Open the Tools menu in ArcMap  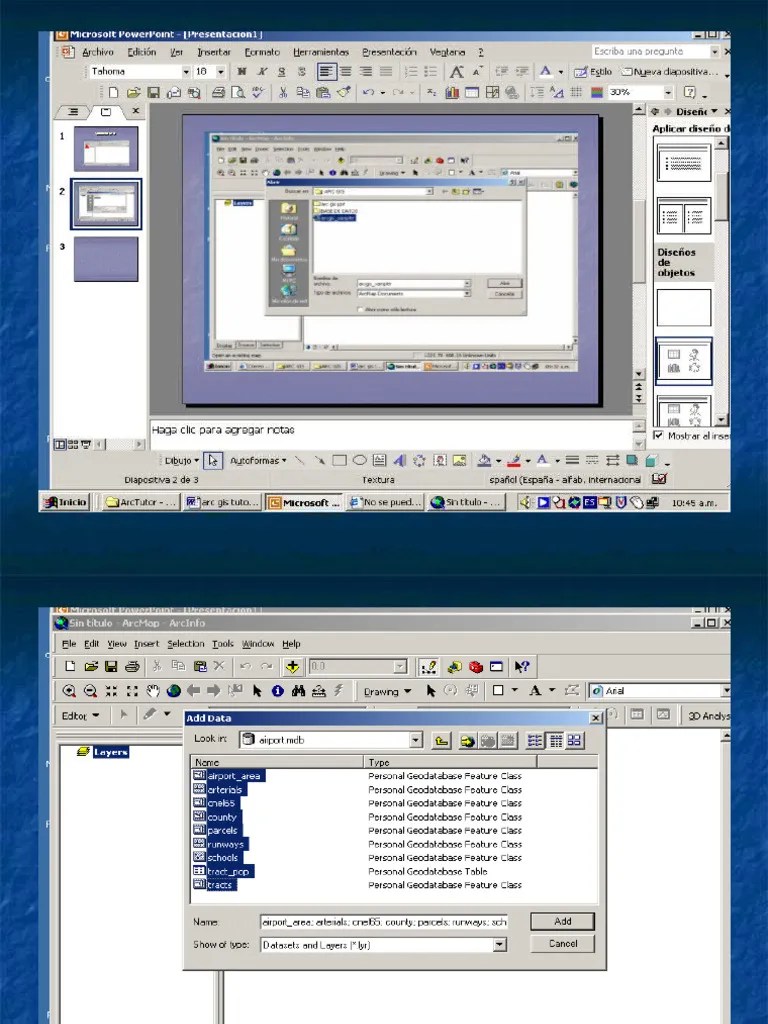coord(223,644)
